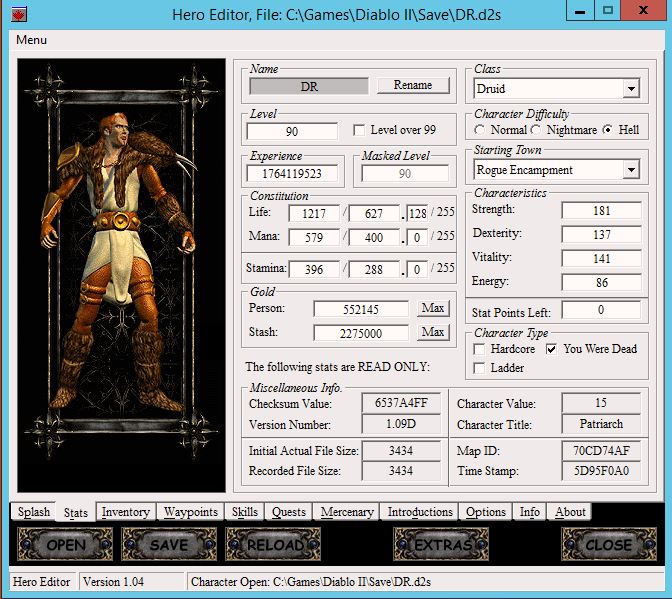This screenshot has width=672, height=599.
Task: Open the Options tab
Action: tap(486, 512)
